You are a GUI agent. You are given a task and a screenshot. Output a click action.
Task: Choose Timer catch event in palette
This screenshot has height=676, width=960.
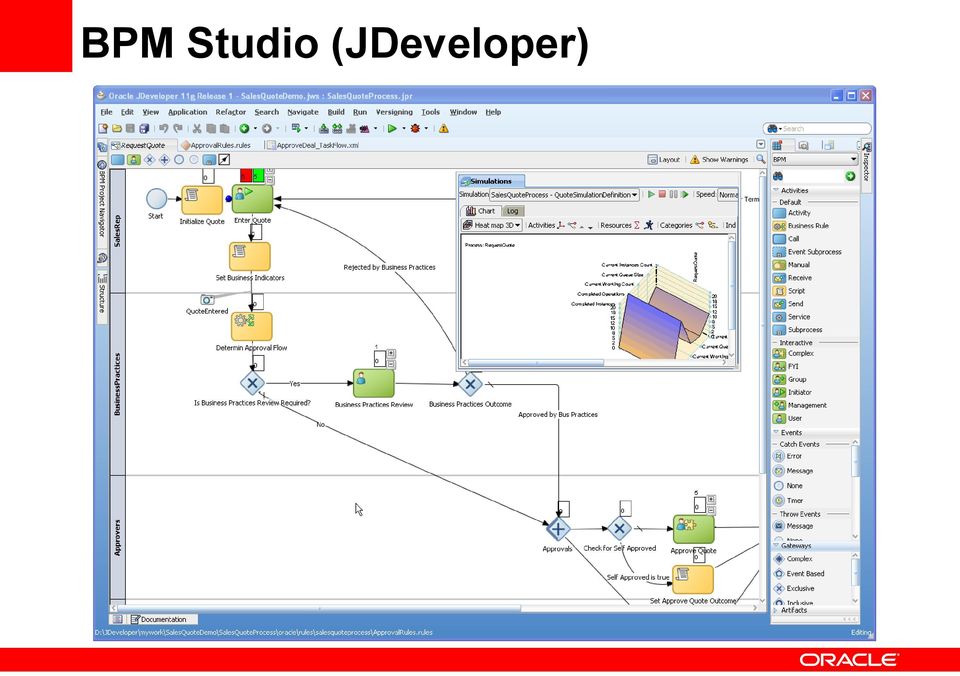(x=788, y=500)
